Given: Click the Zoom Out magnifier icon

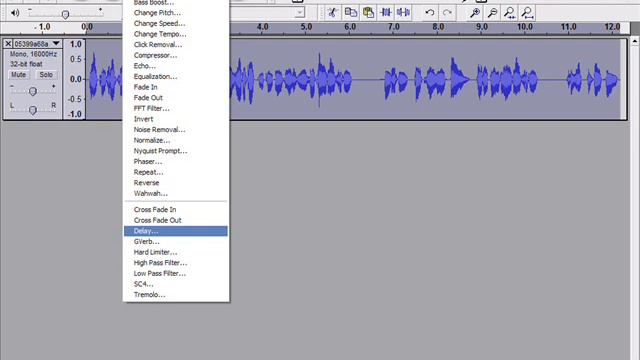Looking at the screenshot, I should (x=492, y=13).
